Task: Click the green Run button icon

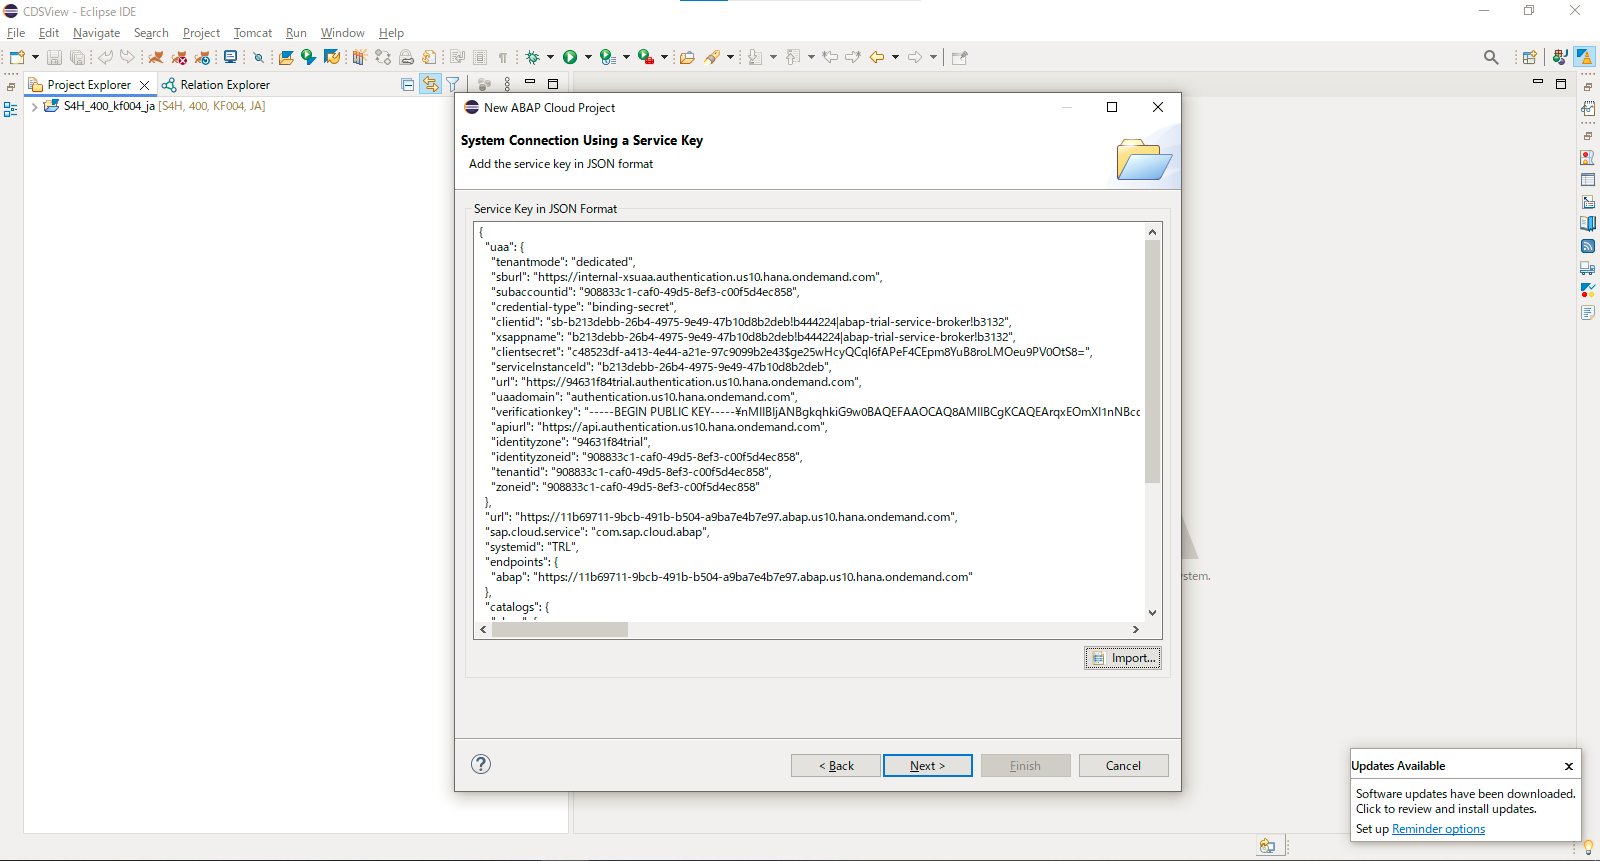Action: (570, 57)
